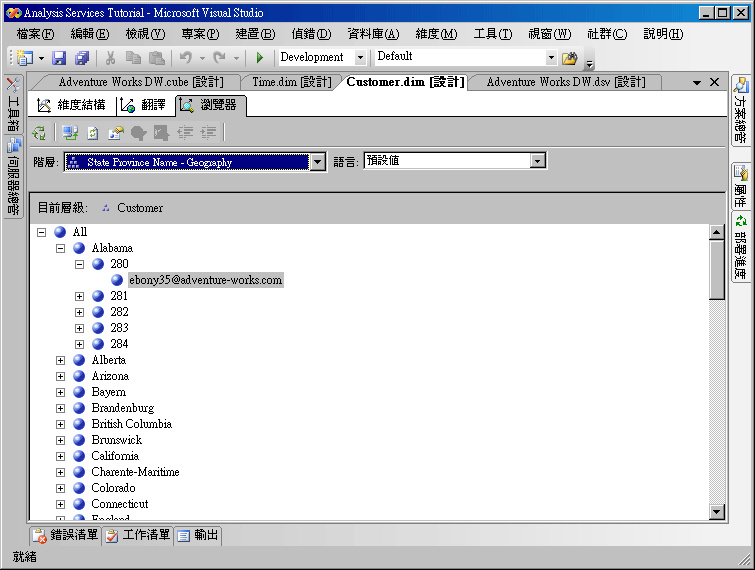The height and width of the screenshot is (570, 755).
Task: Click the Paste clipboard icon
Action: pyautogui.click(x=156, y=58)
